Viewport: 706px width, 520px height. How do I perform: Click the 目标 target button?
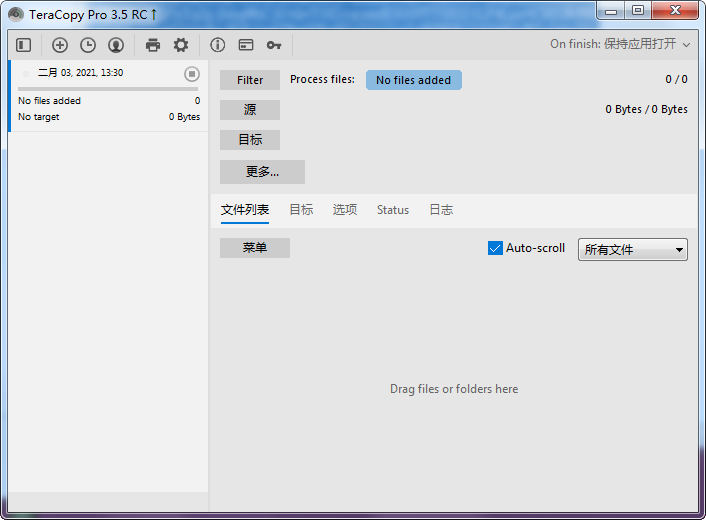click(x=250, y=140)
